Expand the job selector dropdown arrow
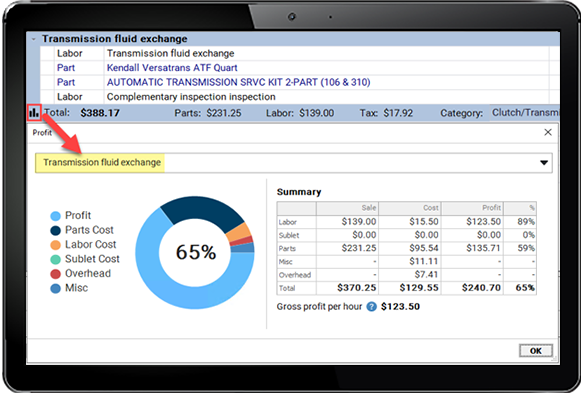Viewport: 581px width, 393px height. (544, 163)
